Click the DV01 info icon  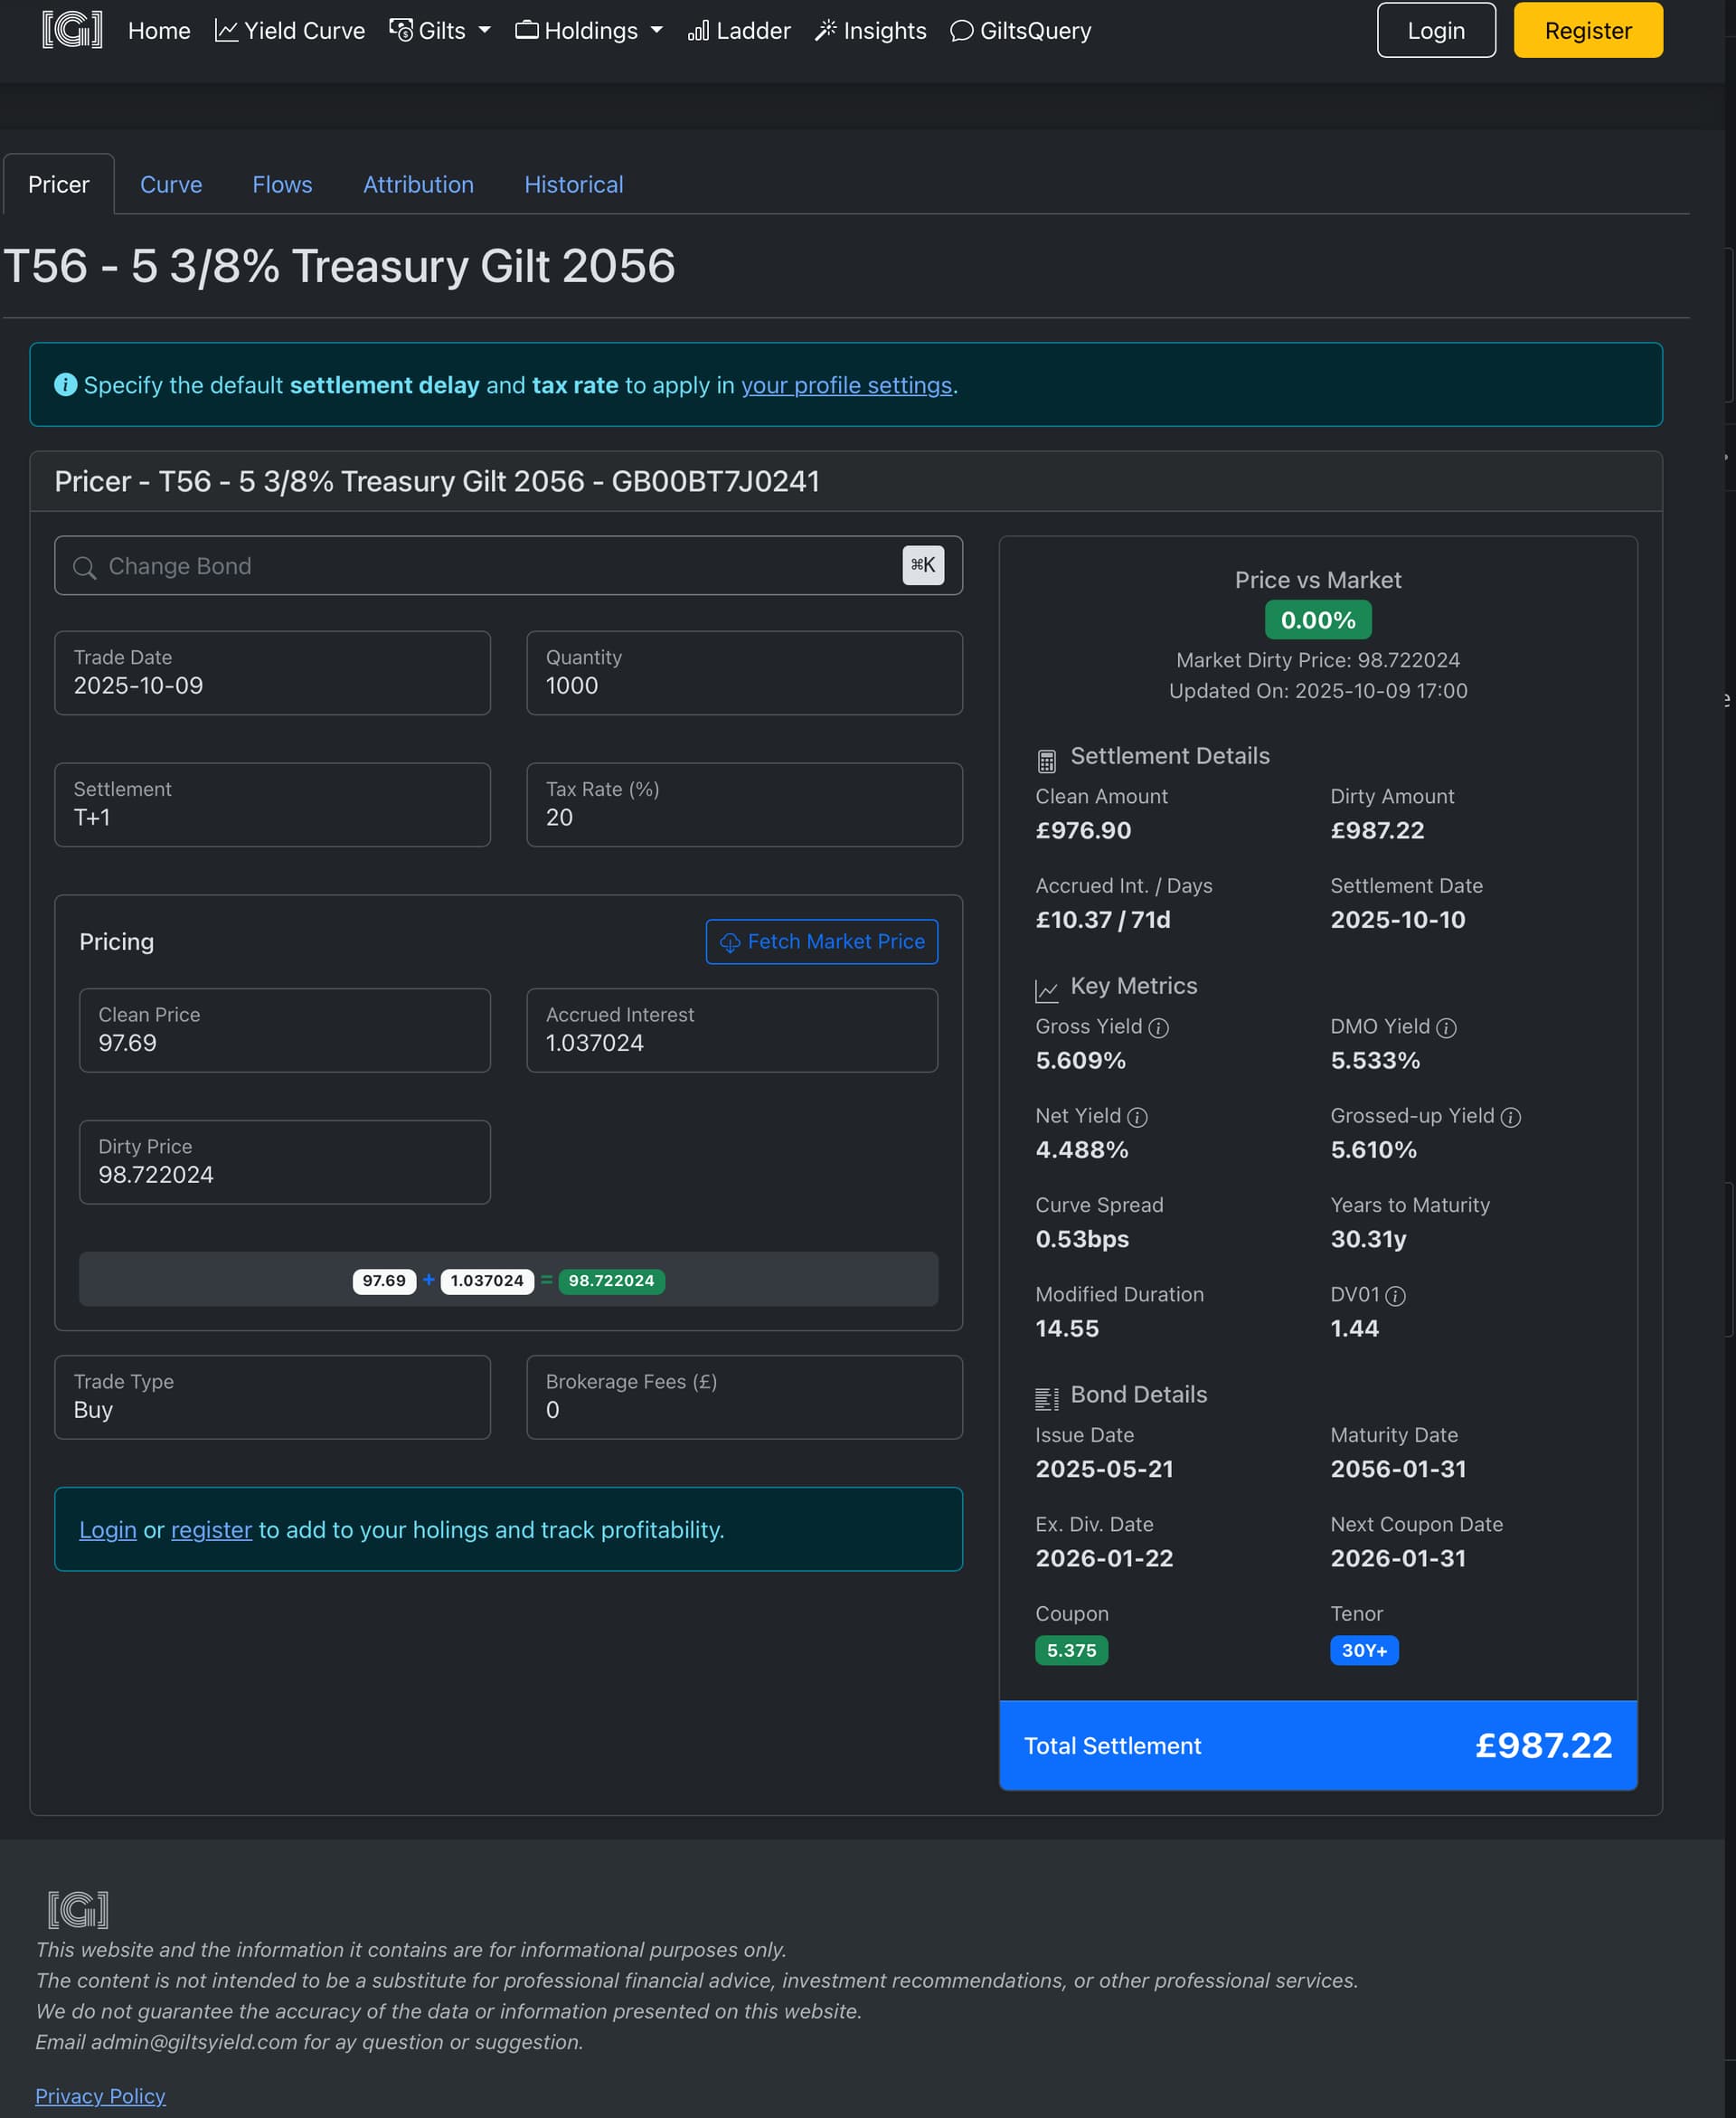tap(1395, 1296)
